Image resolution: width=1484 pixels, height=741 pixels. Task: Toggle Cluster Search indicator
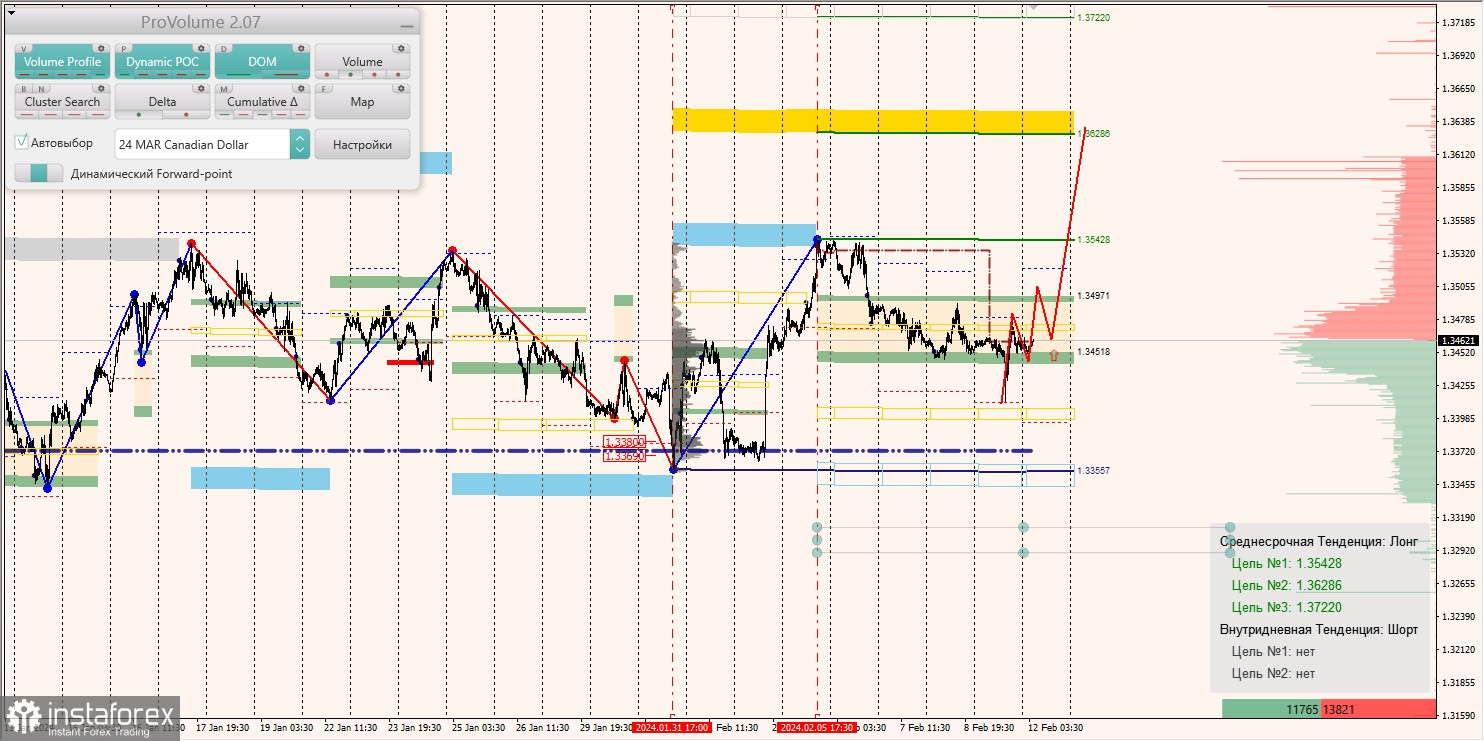pyautogui.click(x=62, y=102)
